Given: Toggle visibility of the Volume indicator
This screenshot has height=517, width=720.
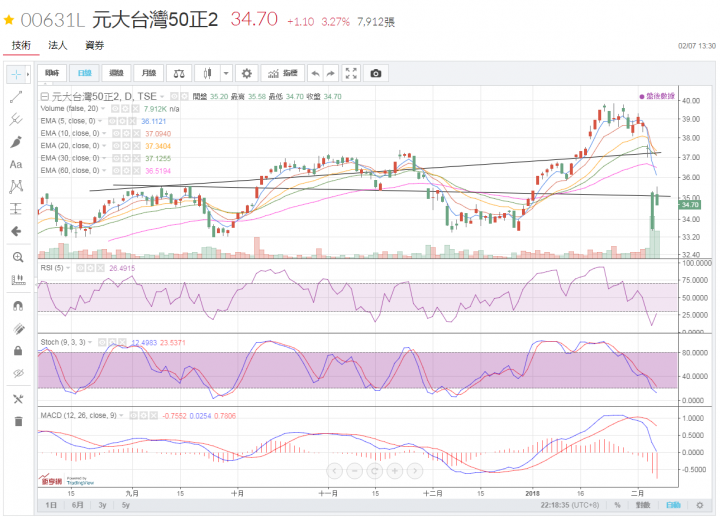Looking at the screenshot, I should (115, 109).
